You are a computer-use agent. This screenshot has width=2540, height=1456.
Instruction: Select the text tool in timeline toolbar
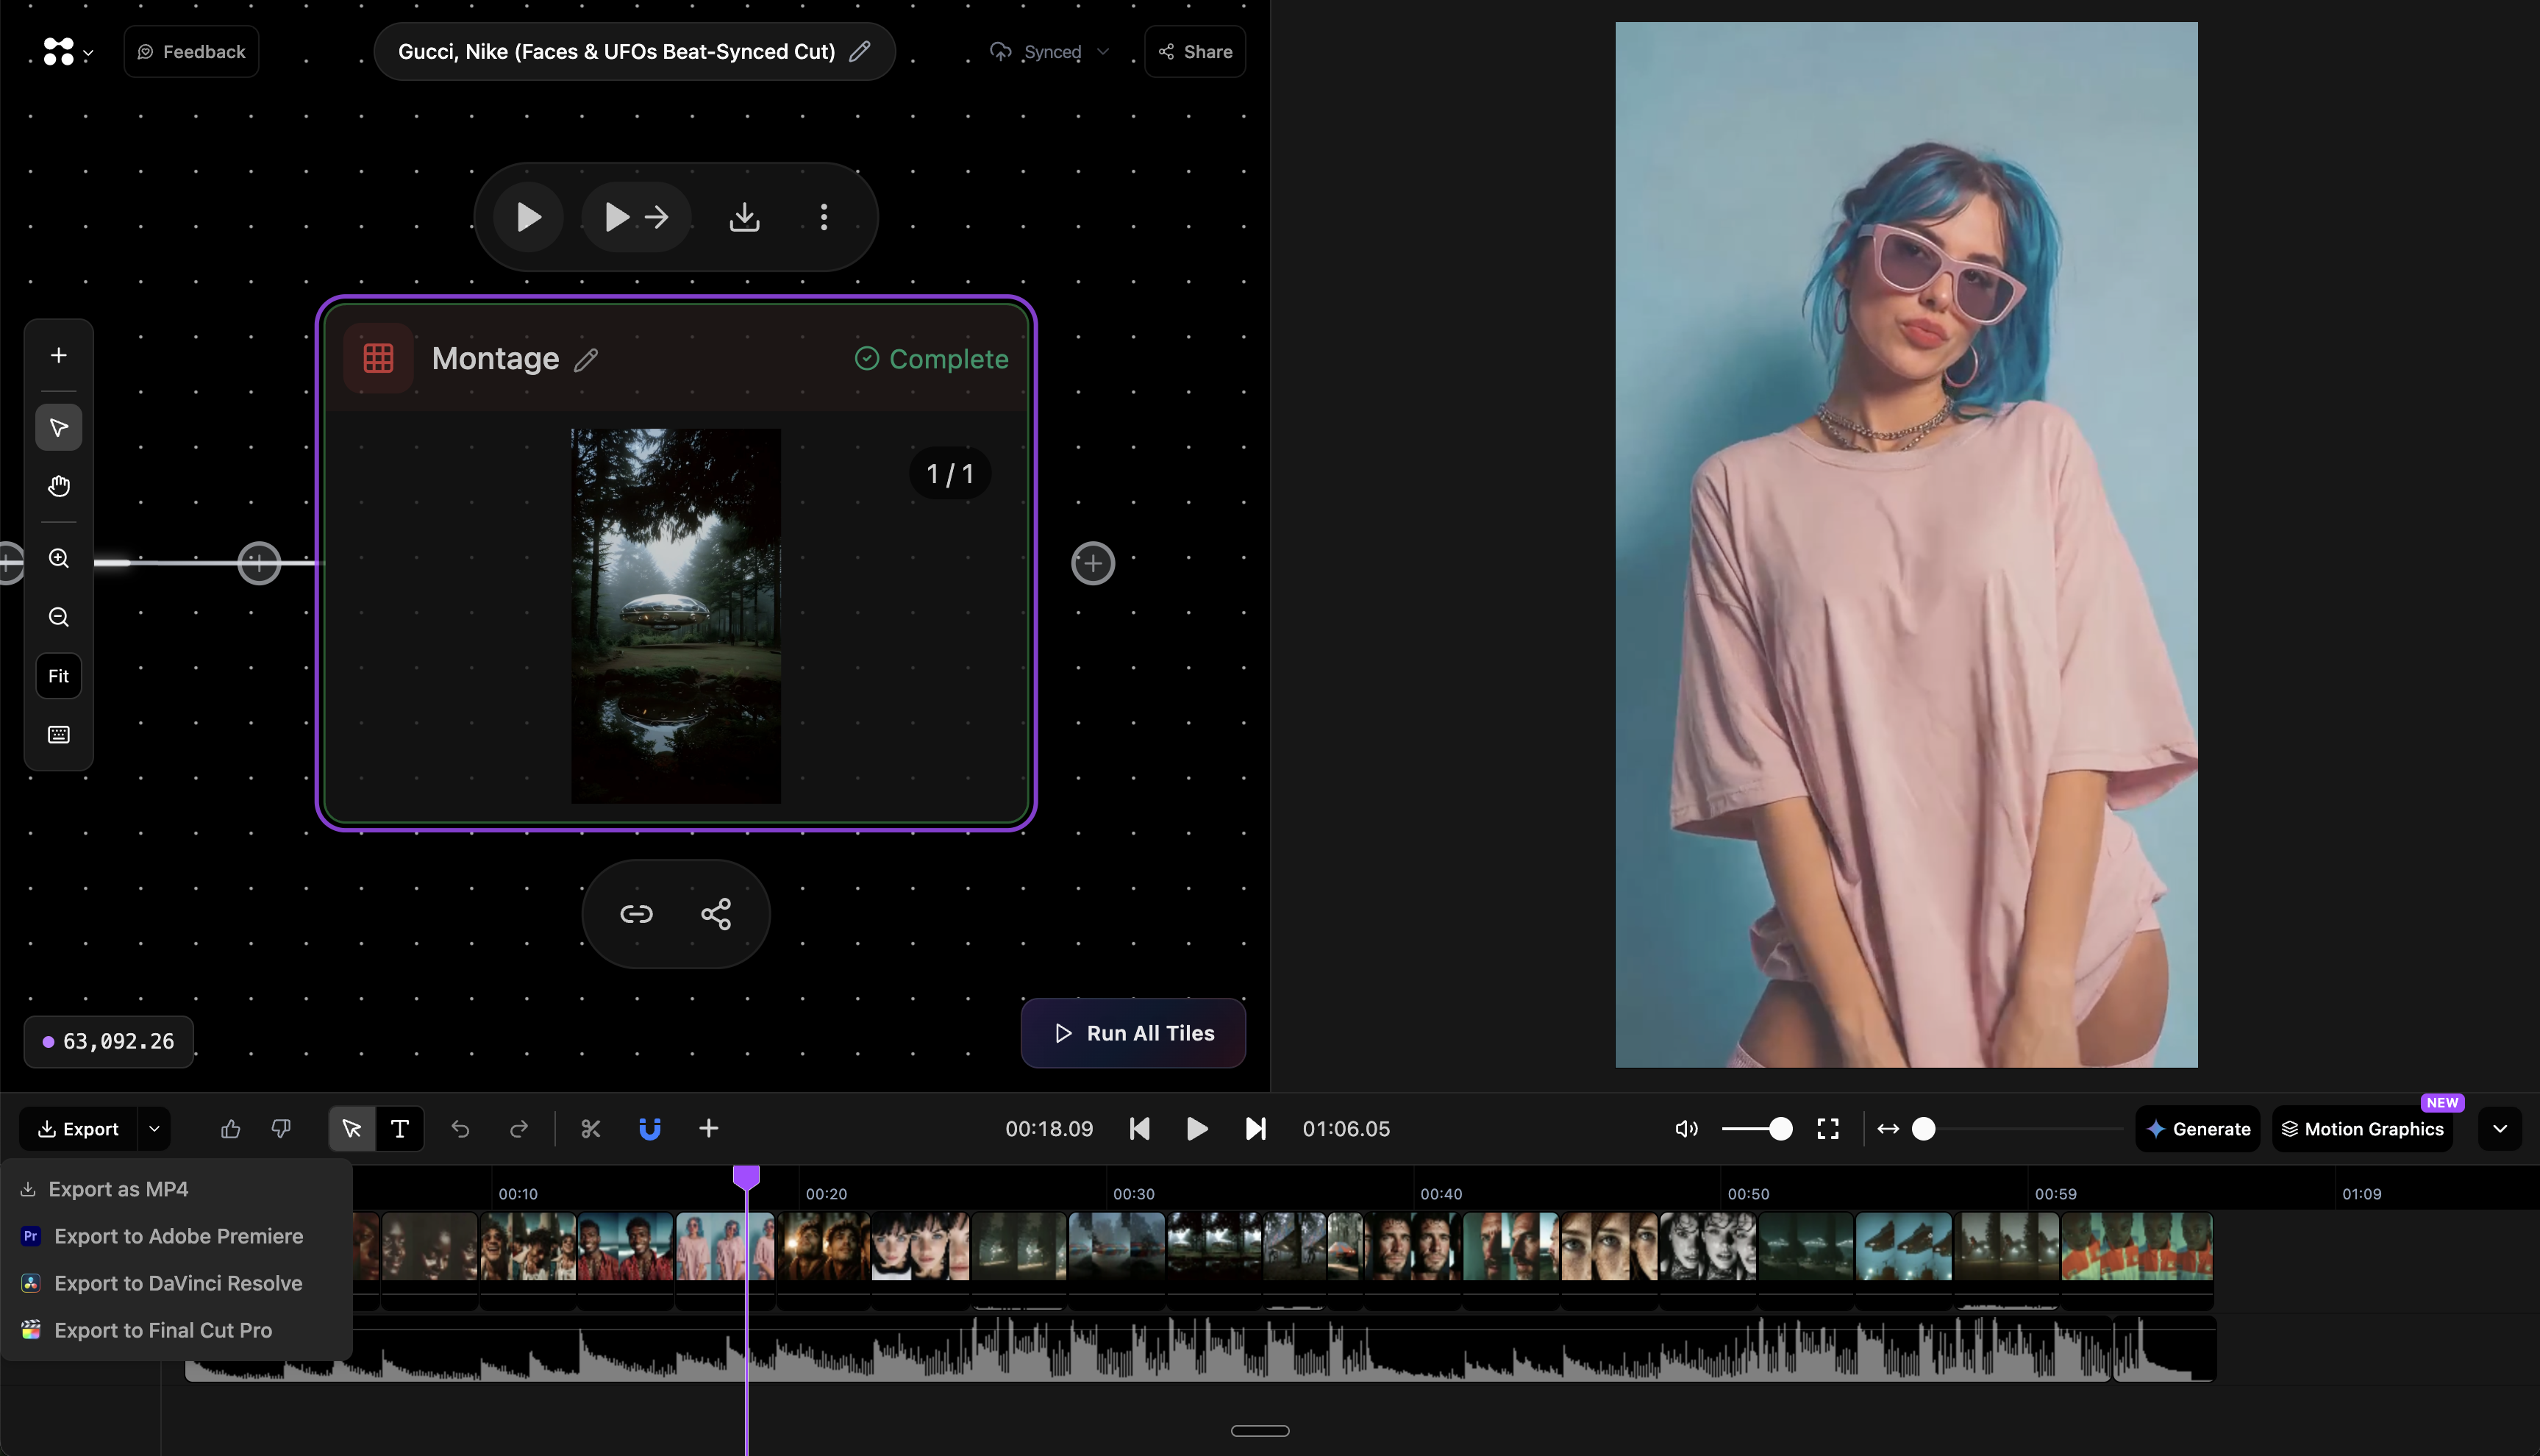[x=399, y=1128]
